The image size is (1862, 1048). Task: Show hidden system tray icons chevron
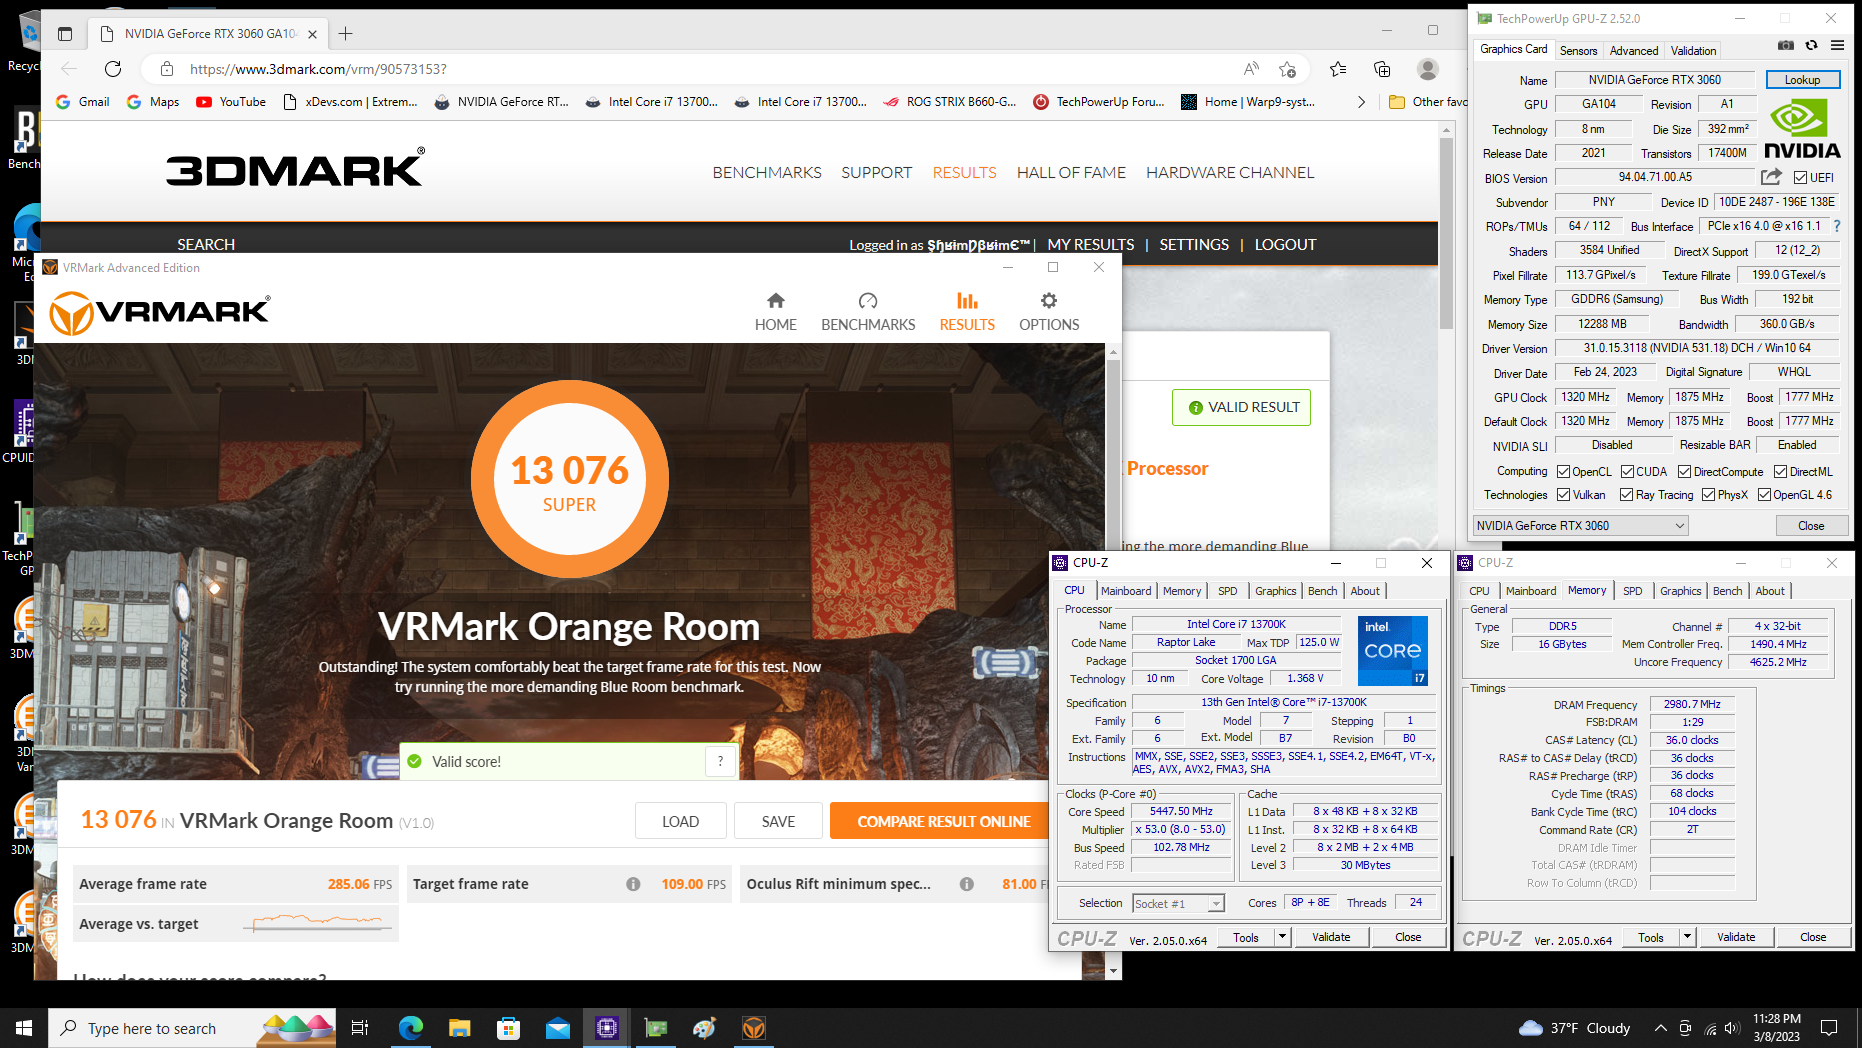pos(1660,1028)
